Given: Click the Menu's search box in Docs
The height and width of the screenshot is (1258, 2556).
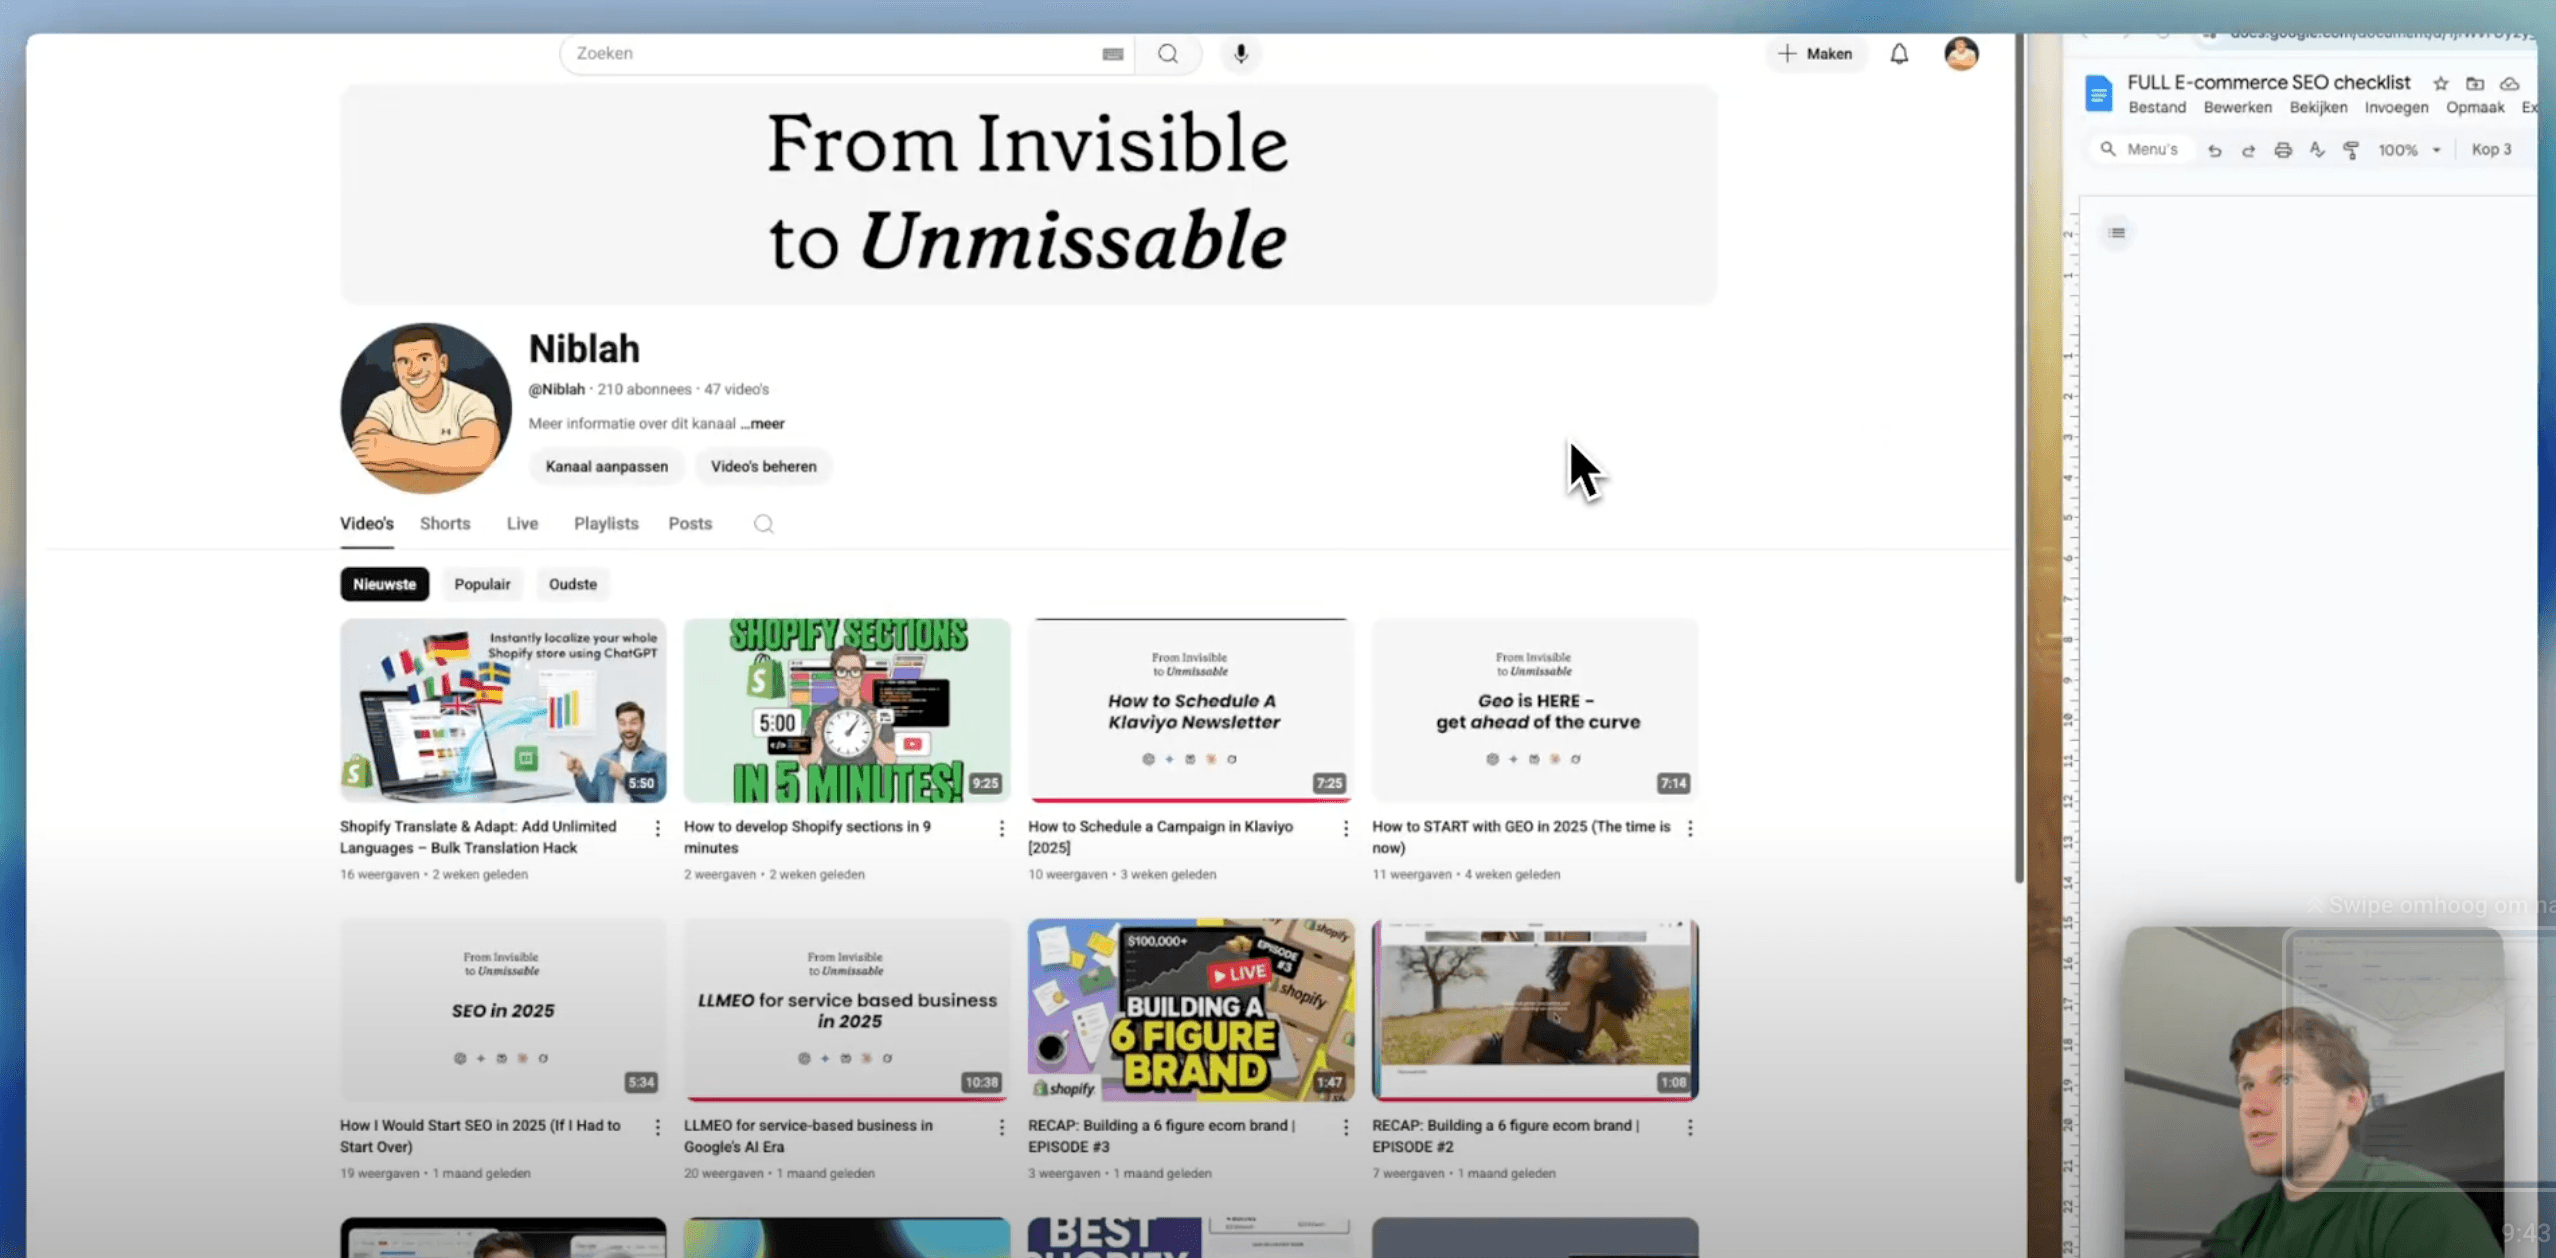Looking at the screenshot, I should point(2141,150).
